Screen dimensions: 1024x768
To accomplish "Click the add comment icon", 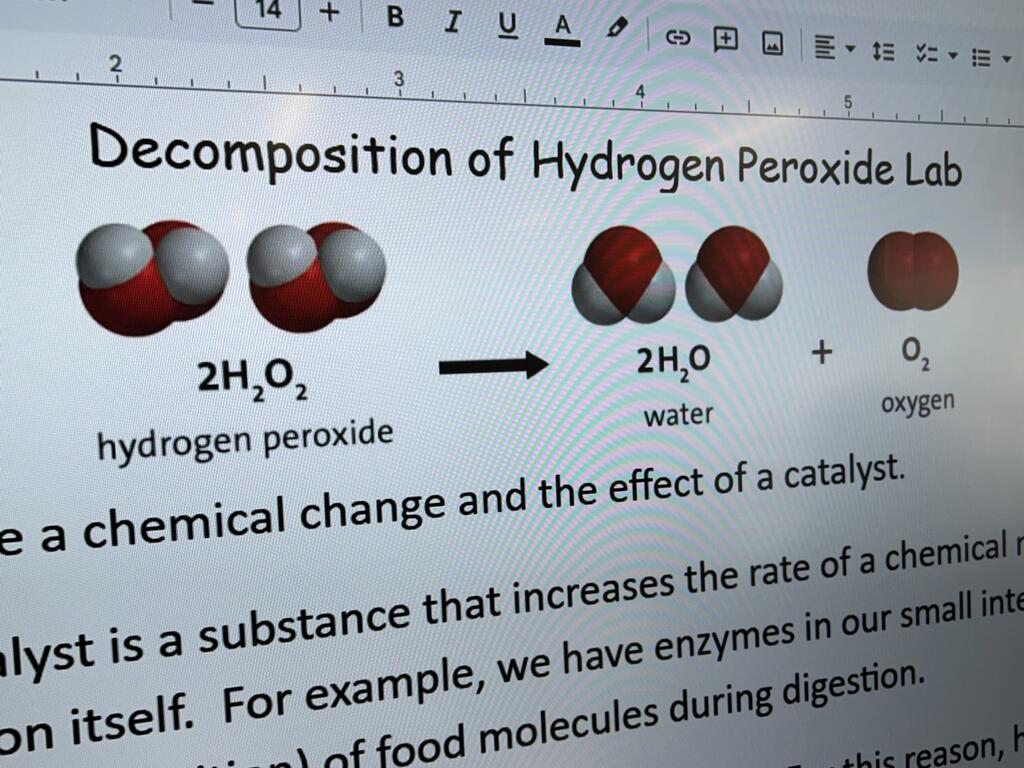I will (725, 40).
